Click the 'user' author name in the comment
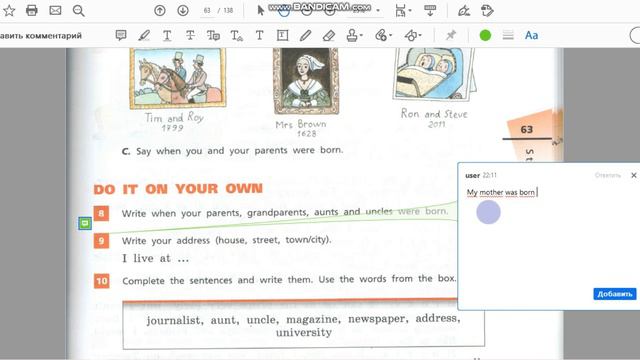This screenshot has height=360, width=640. [472, 176]
